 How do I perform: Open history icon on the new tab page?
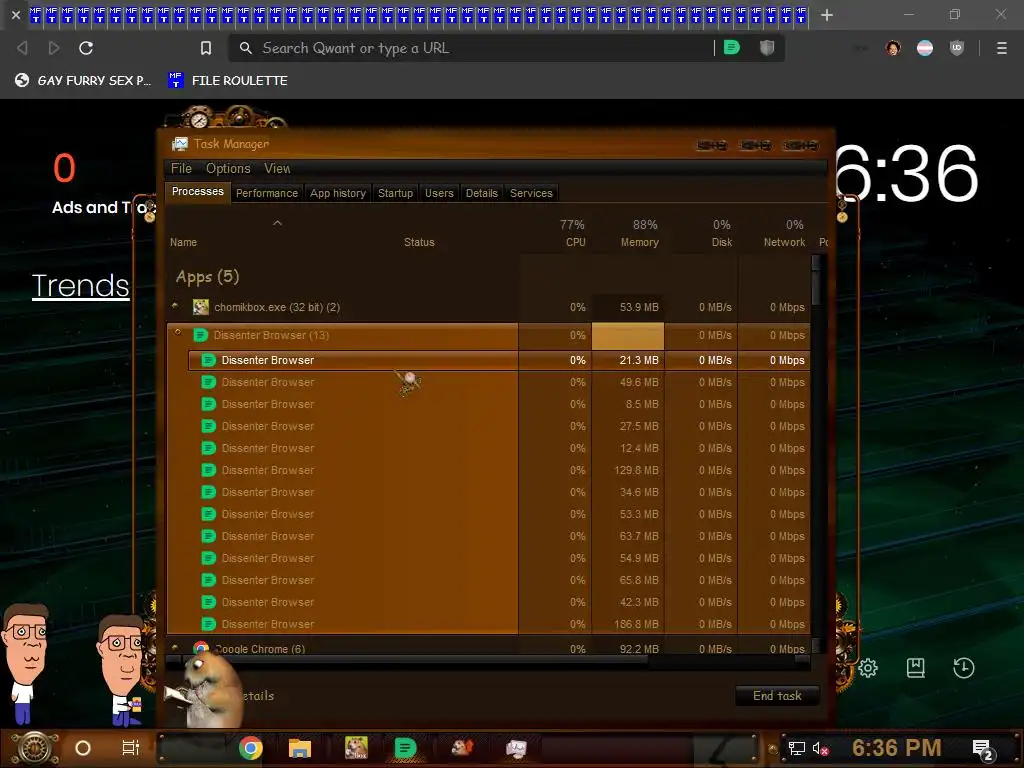[x=964, y=667]
